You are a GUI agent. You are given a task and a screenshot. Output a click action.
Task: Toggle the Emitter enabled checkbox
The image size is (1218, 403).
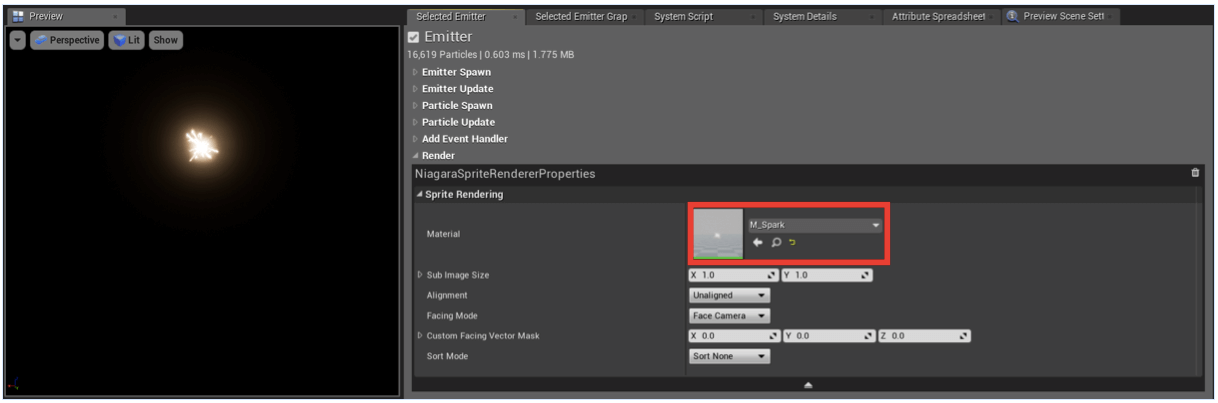413,37
